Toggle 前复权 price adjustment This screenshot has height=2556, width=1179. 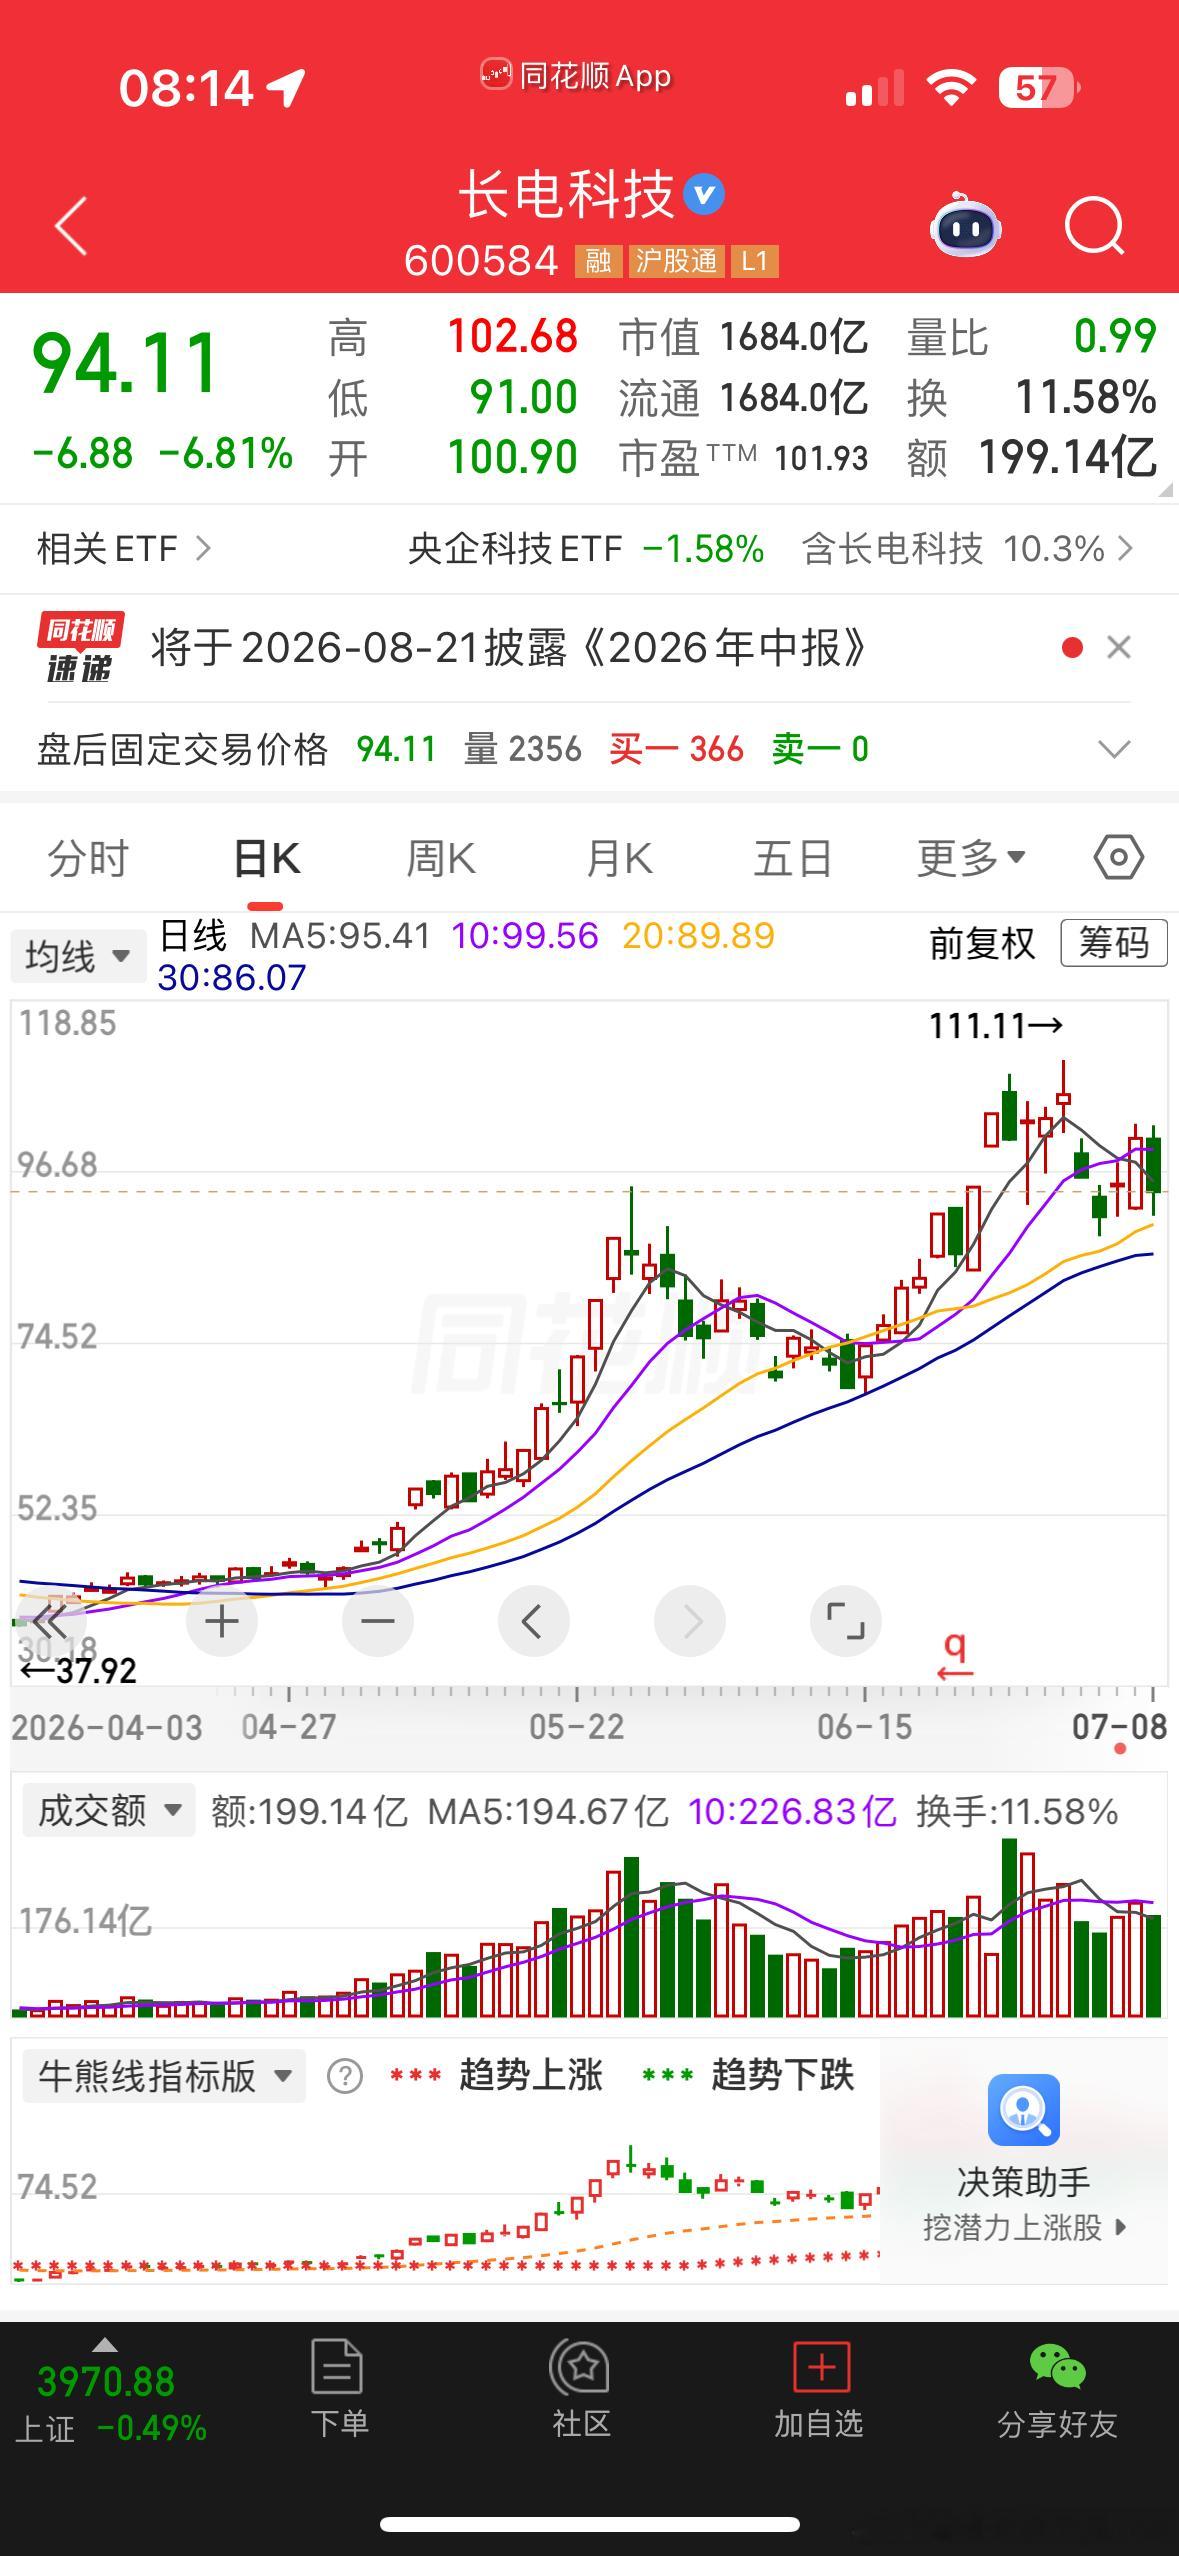pos(982,943)
